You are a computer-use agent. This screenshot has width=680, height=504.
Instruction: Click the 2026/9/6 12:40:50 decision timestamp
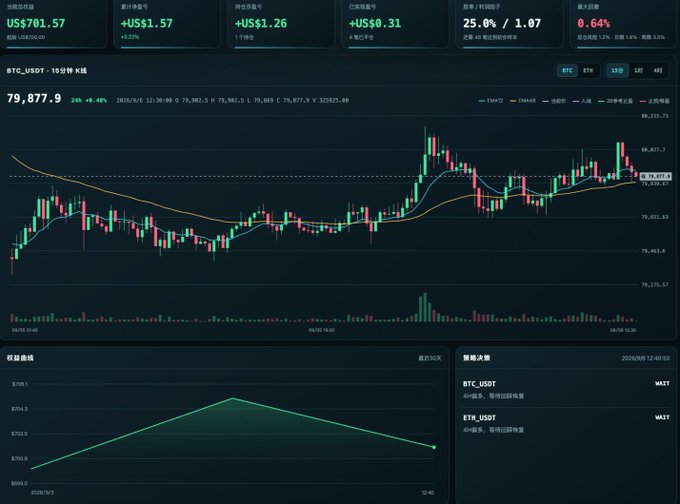pos(646,358)
